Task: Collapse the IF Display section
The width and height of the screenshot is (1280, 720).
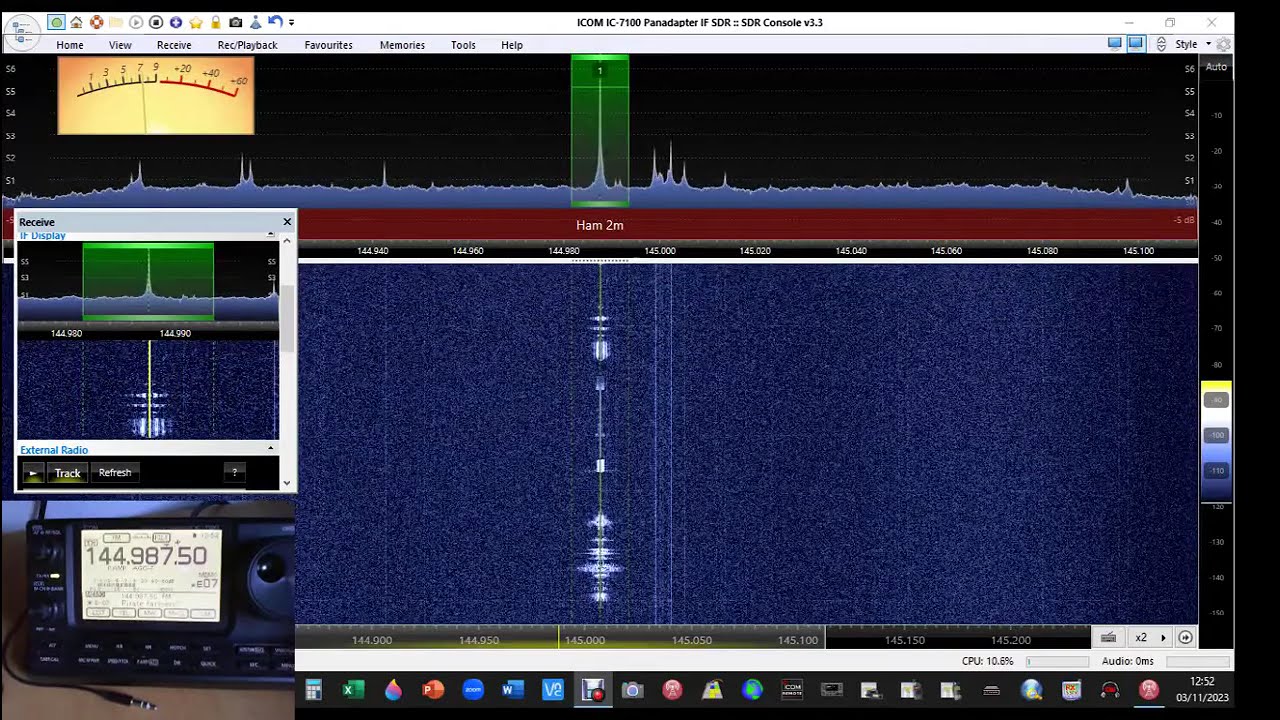Action: pyautogui.click(x=271, y=235)
